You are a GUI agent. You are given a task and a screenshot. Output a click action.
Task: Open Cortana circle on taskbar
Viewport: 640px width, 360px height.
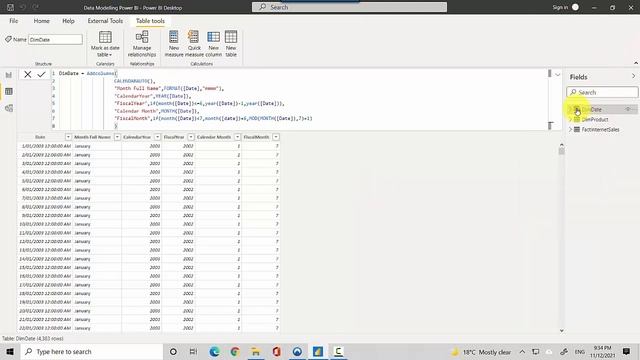(173, 351)
